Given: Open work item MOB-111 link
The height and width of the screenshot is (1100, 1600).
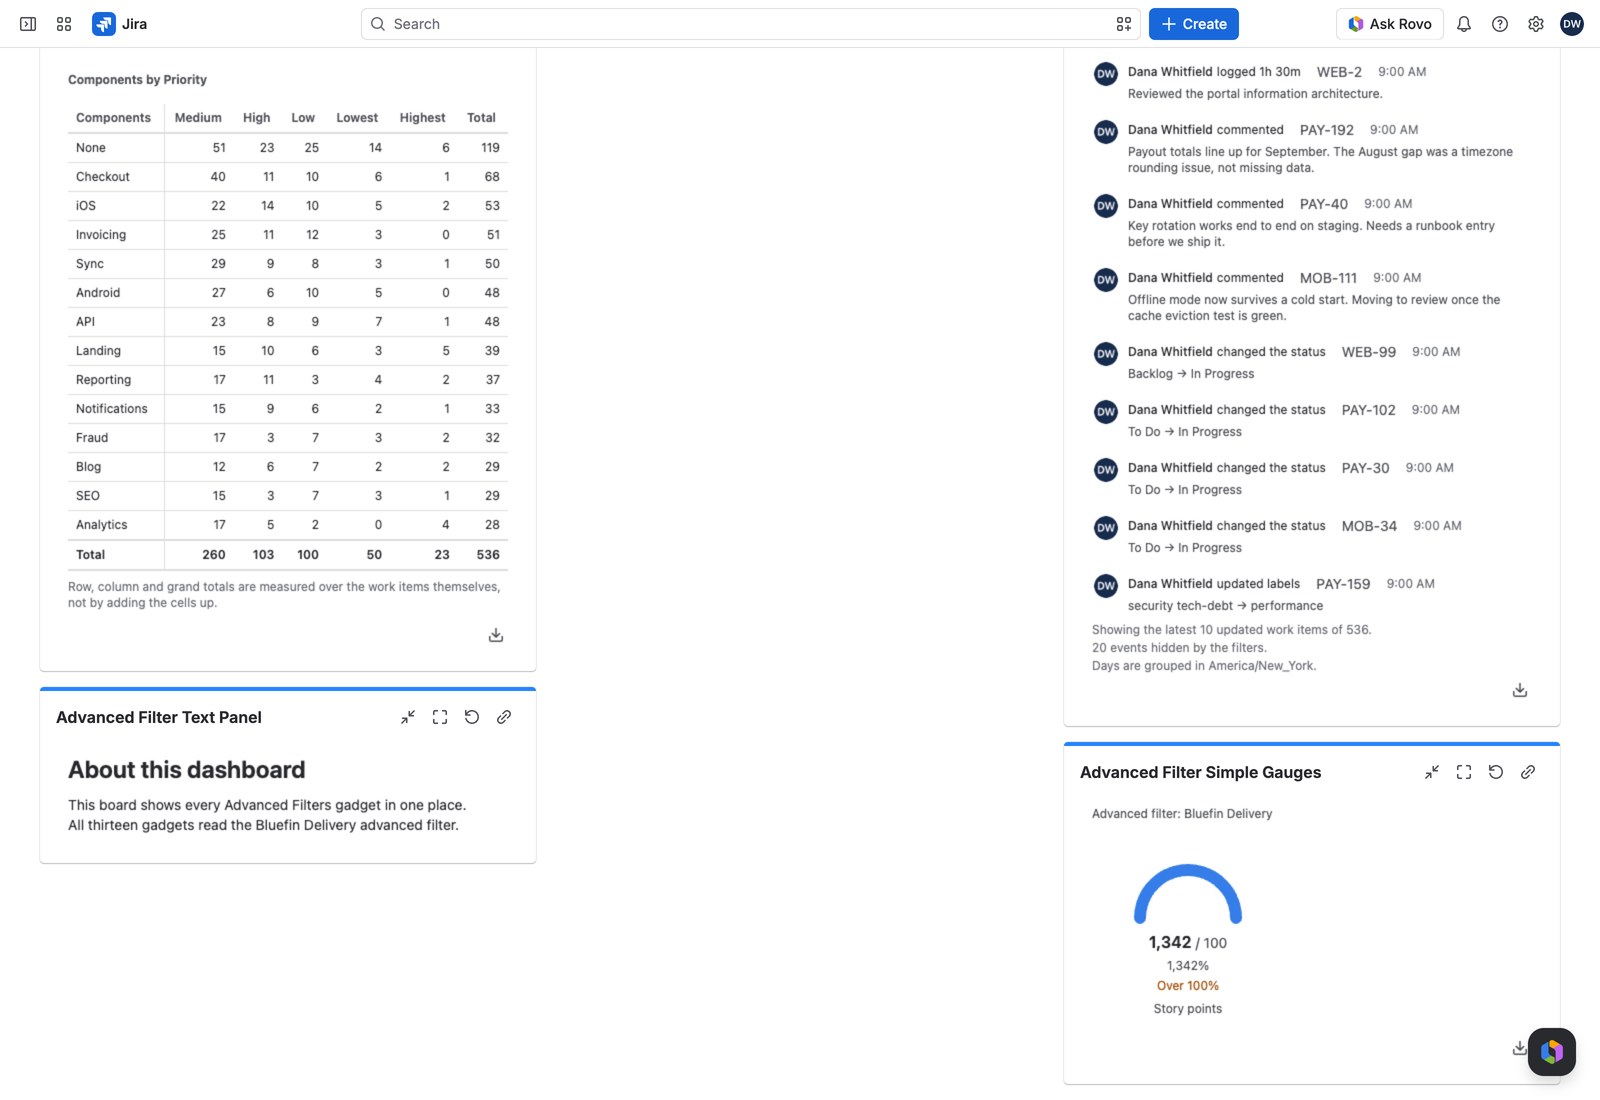Looking at the screenshot, I should click(1328, 278).
